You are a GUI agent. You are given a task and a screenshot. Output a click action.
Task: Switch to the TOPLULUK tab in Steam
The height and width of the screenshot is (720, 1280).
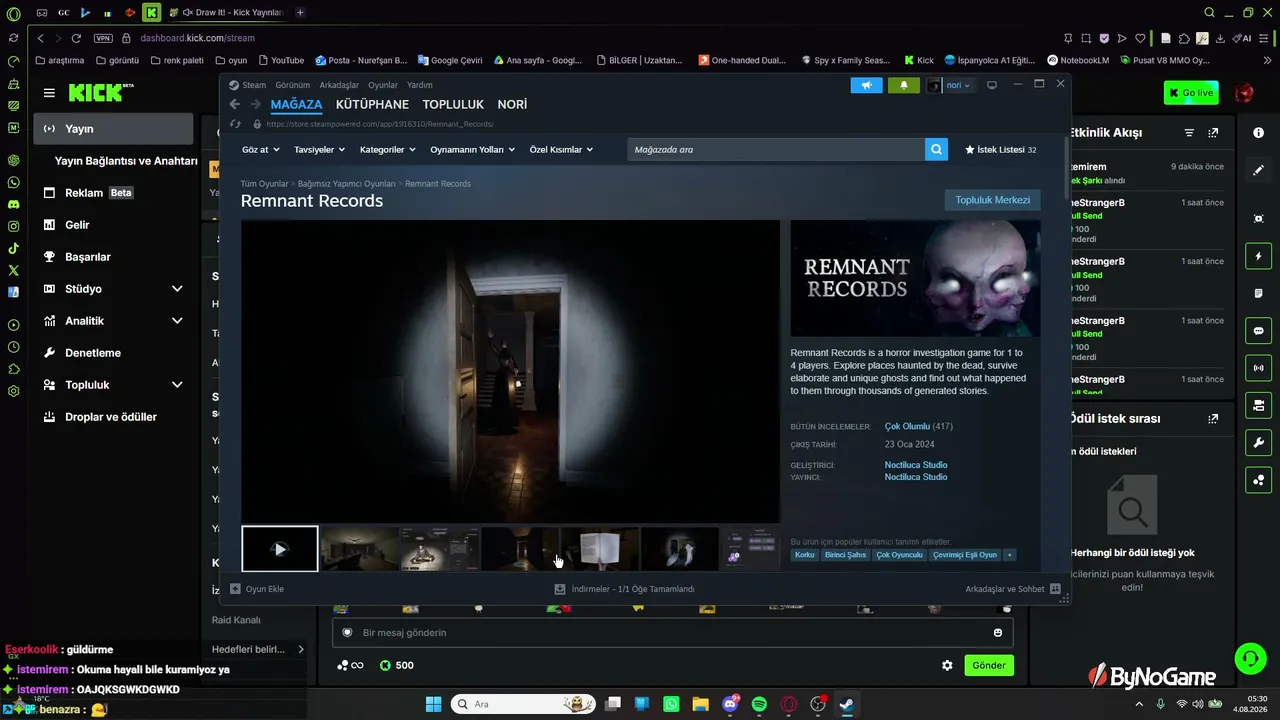(x=453, y=104)
